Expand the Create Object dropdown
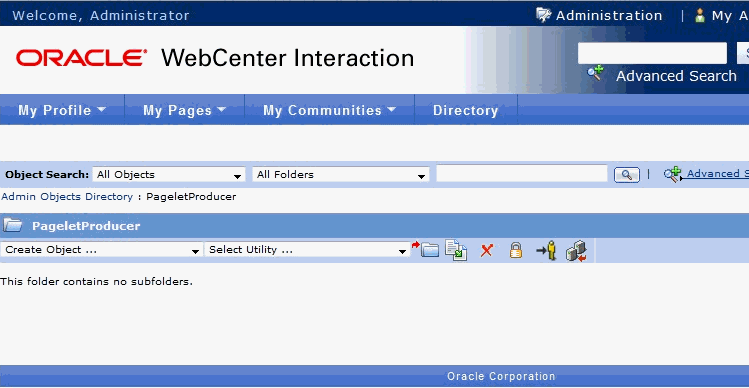The image size is (749, 388). click(101, 250)
